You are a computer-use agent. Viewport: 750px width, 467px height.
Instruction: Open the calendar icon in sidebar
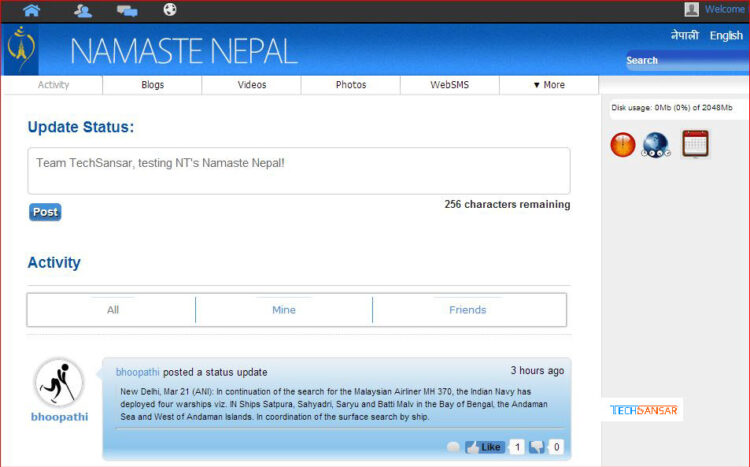[695, 144]
